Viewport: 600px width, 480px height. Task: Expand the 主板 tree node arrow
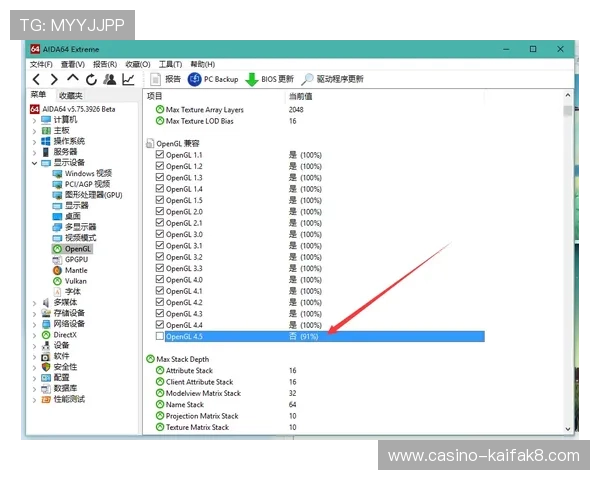click(34, 131)
